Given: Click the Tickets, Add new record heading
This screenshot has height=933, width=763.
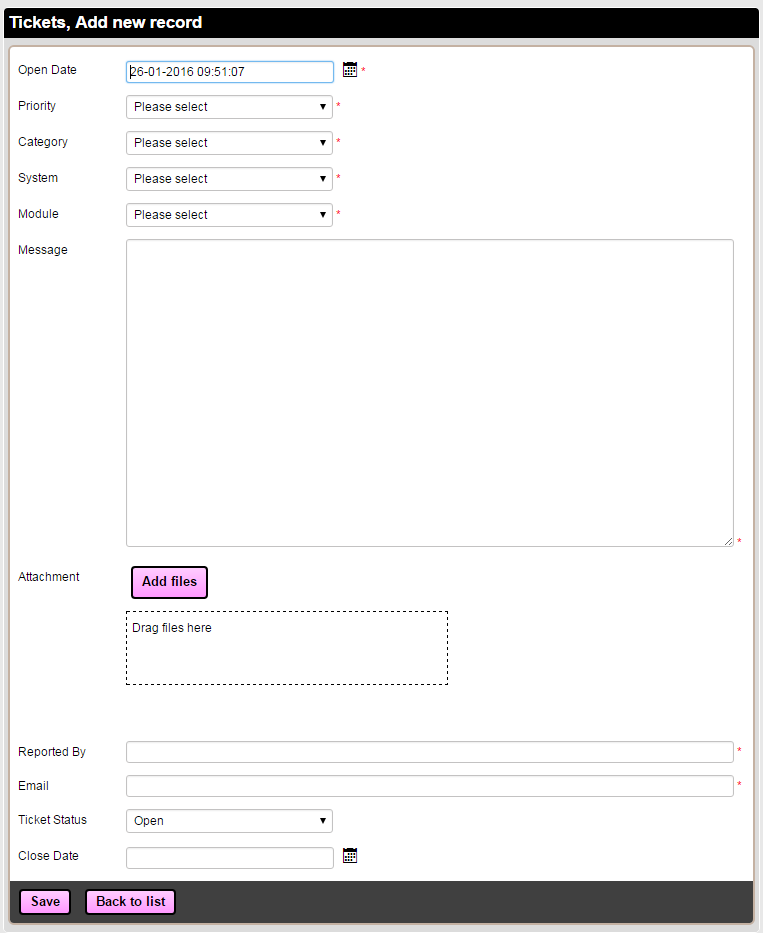Looking at the screenshot, I should (x=106, y=23).
